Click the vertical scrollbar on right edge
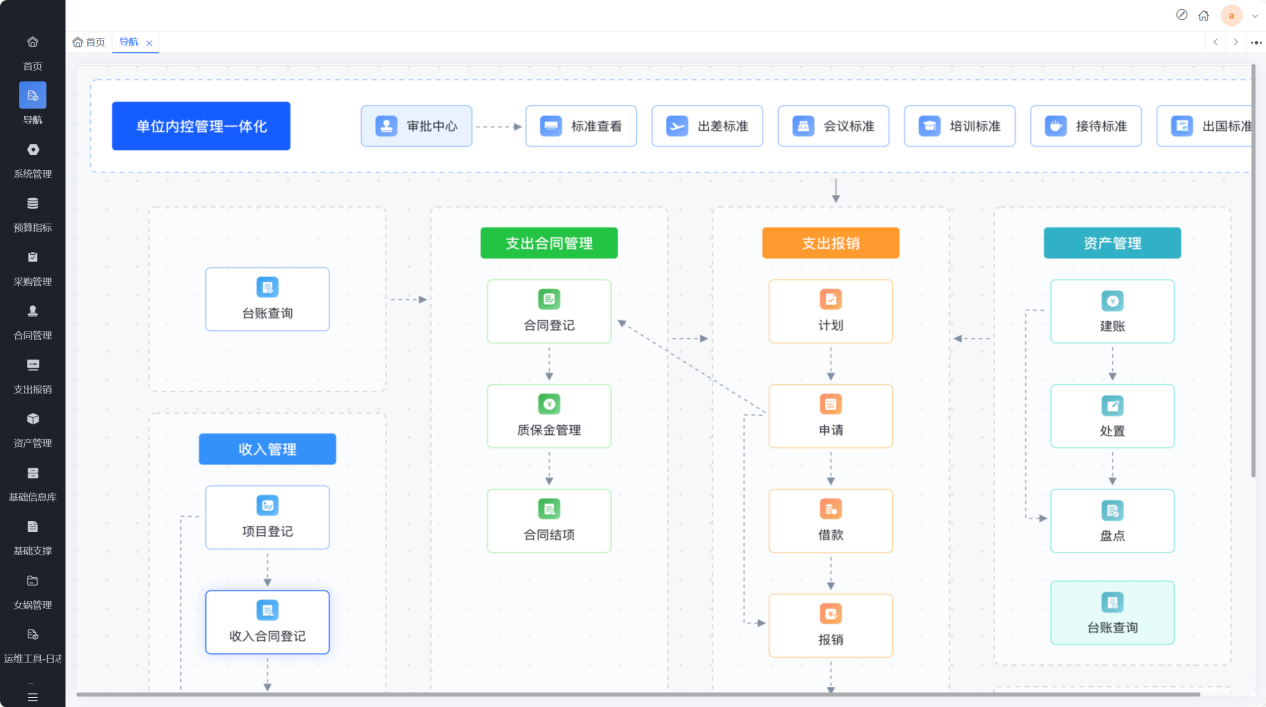 pos(1254,270)
